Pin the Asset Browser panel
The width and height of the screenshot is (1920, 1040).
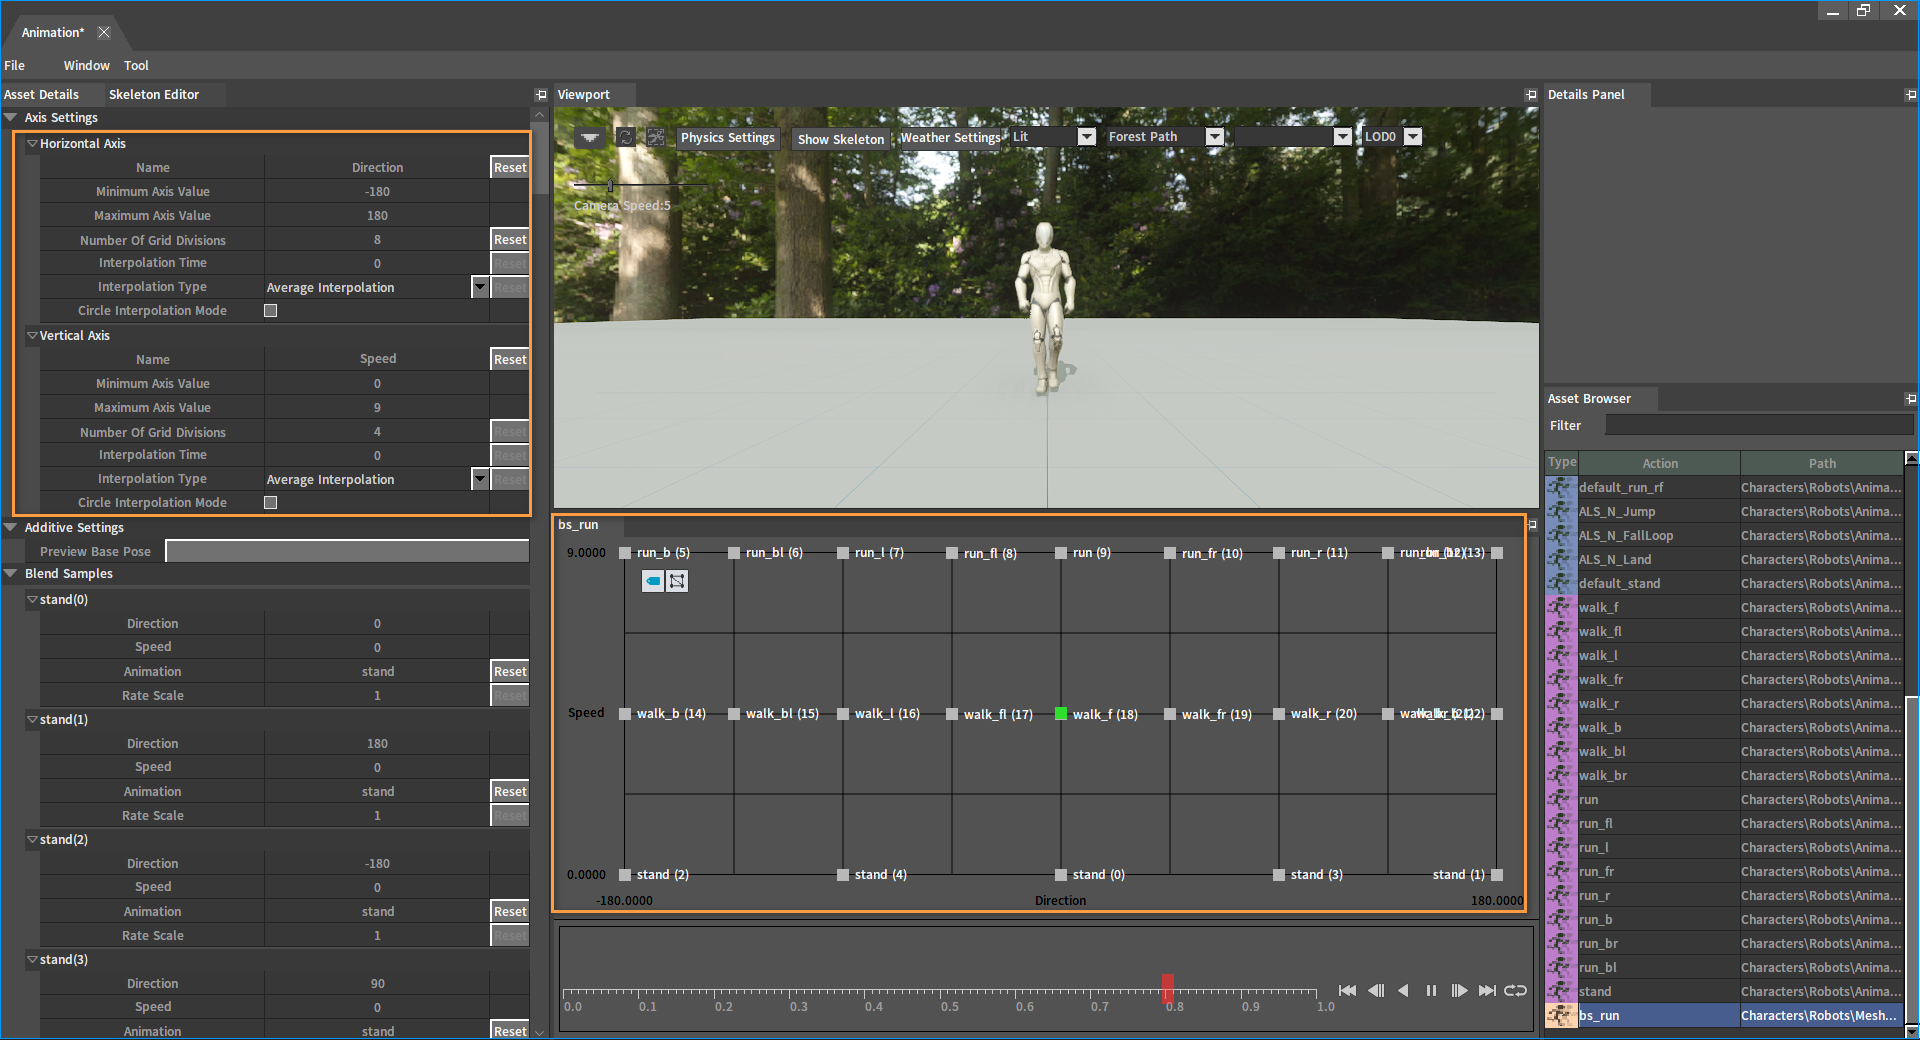pyautogui.click(x=1911, y=399)
